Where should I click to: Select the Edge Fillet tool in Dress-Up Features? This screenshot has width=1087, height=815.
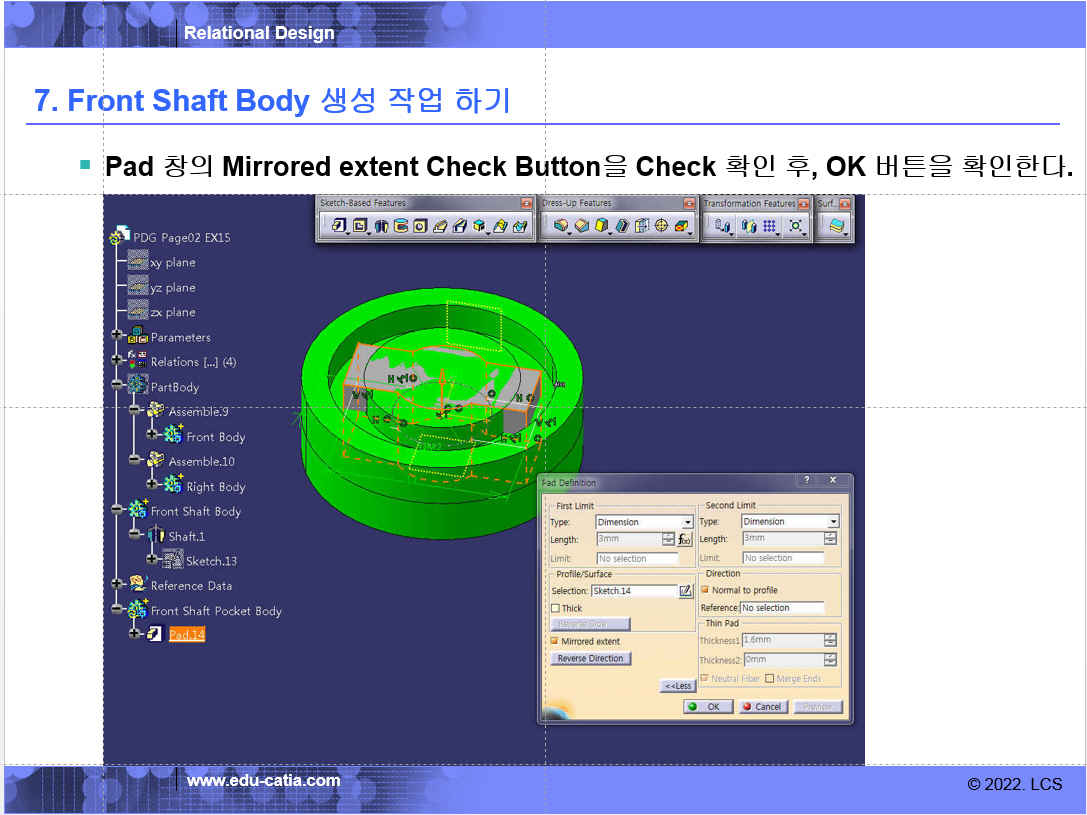click(x=561, y=227)
